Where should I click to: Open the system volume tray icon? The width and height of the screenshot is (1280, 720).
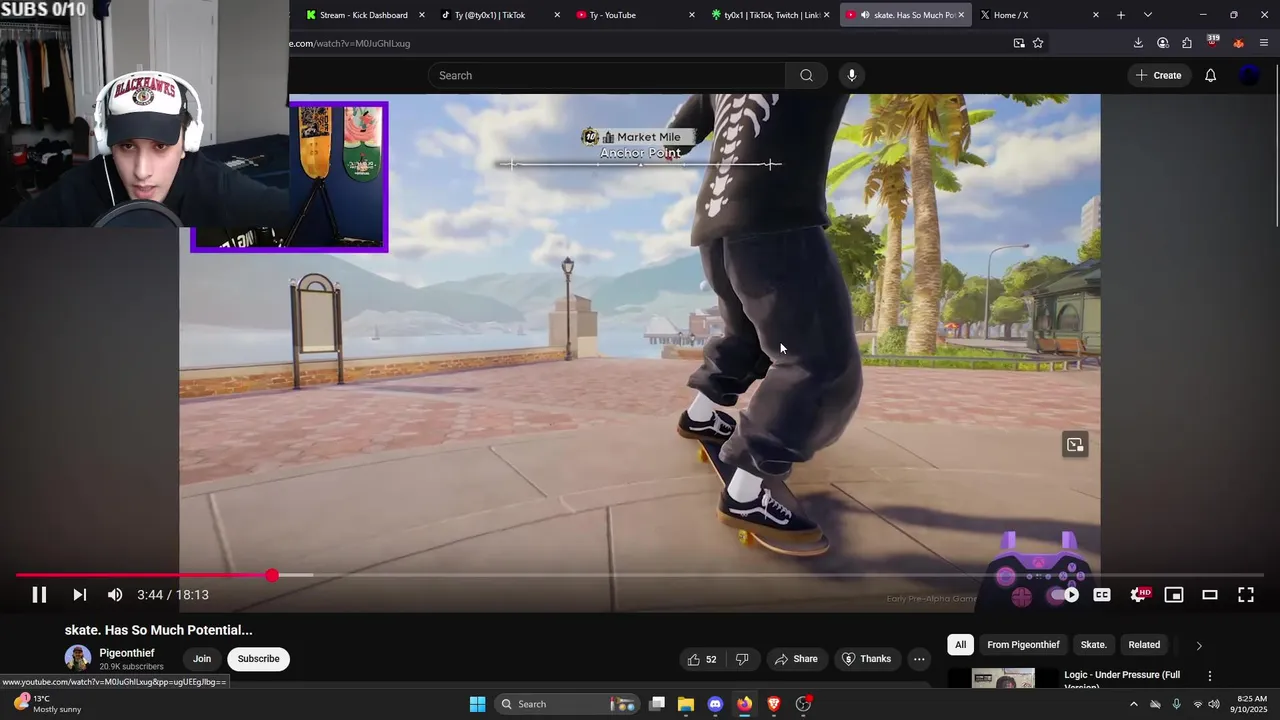1214,704
